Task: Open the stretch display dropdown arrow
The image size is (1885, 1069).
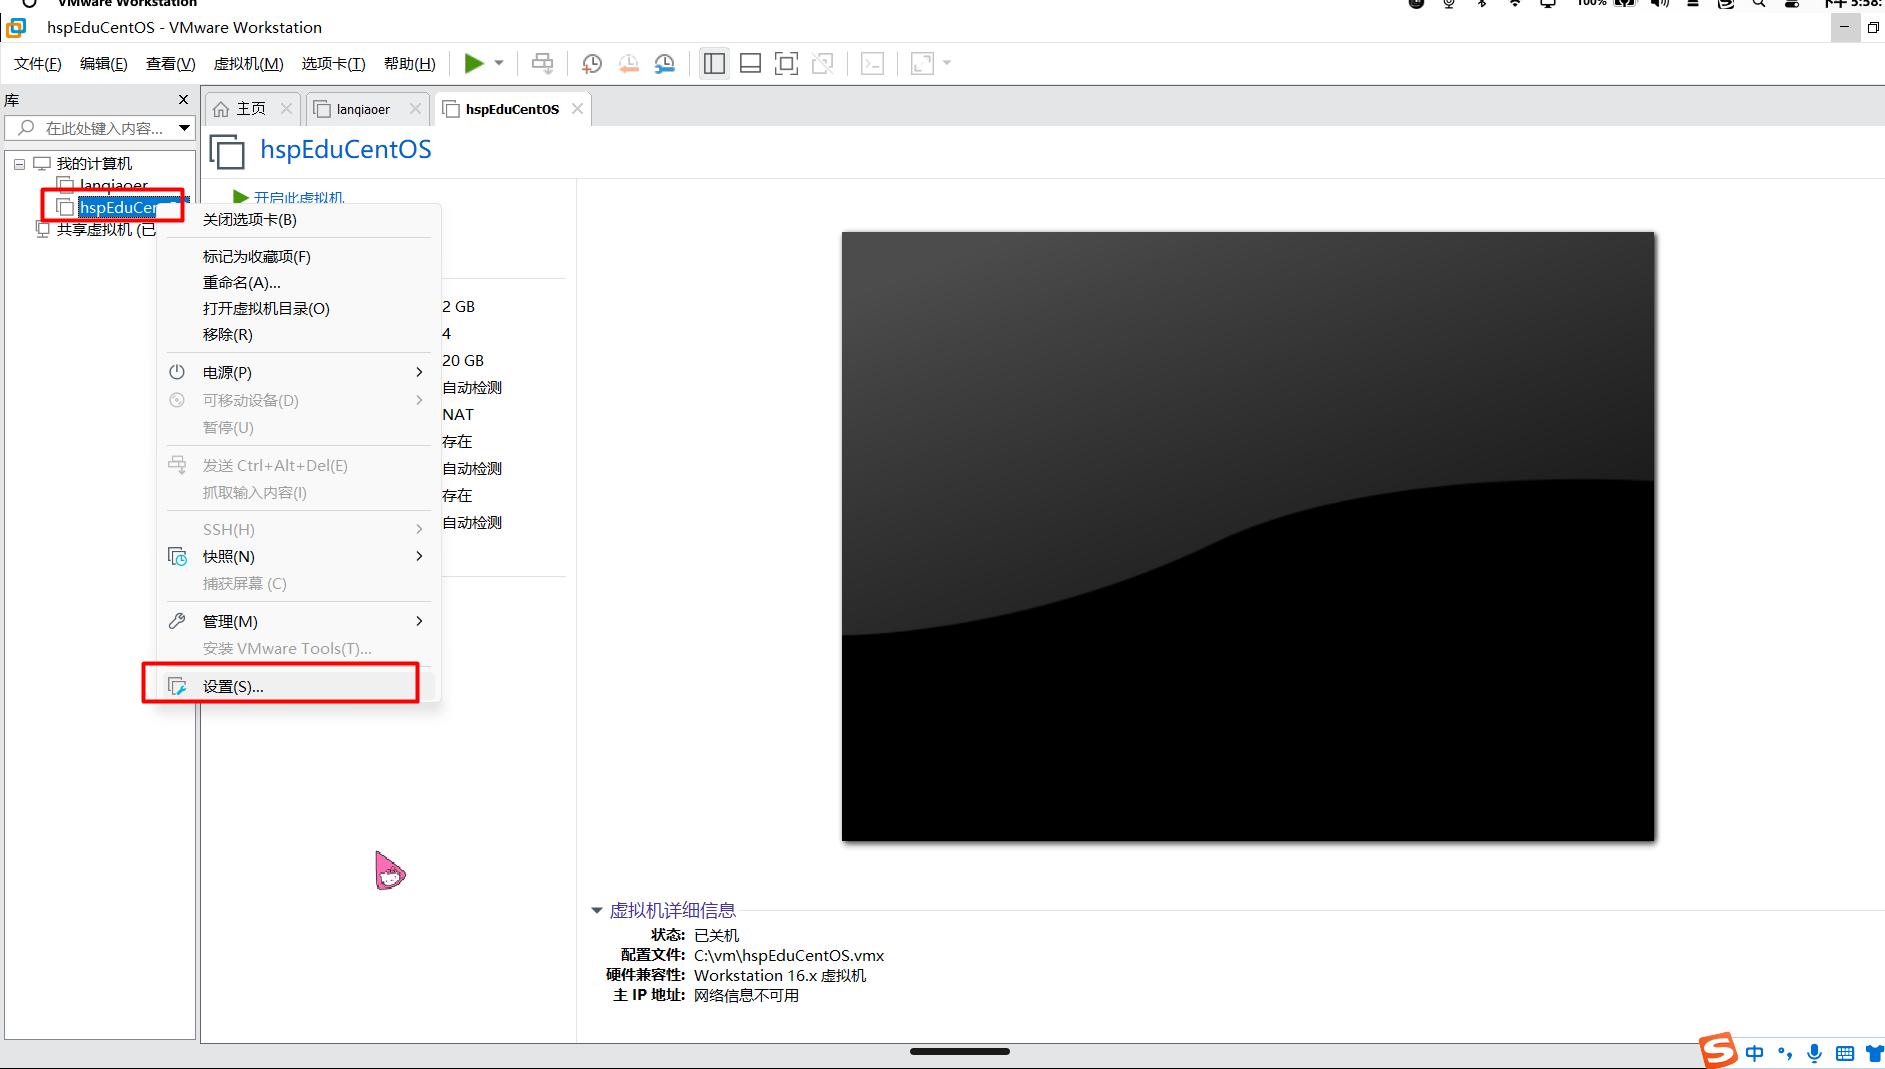Action: point(947,64)
